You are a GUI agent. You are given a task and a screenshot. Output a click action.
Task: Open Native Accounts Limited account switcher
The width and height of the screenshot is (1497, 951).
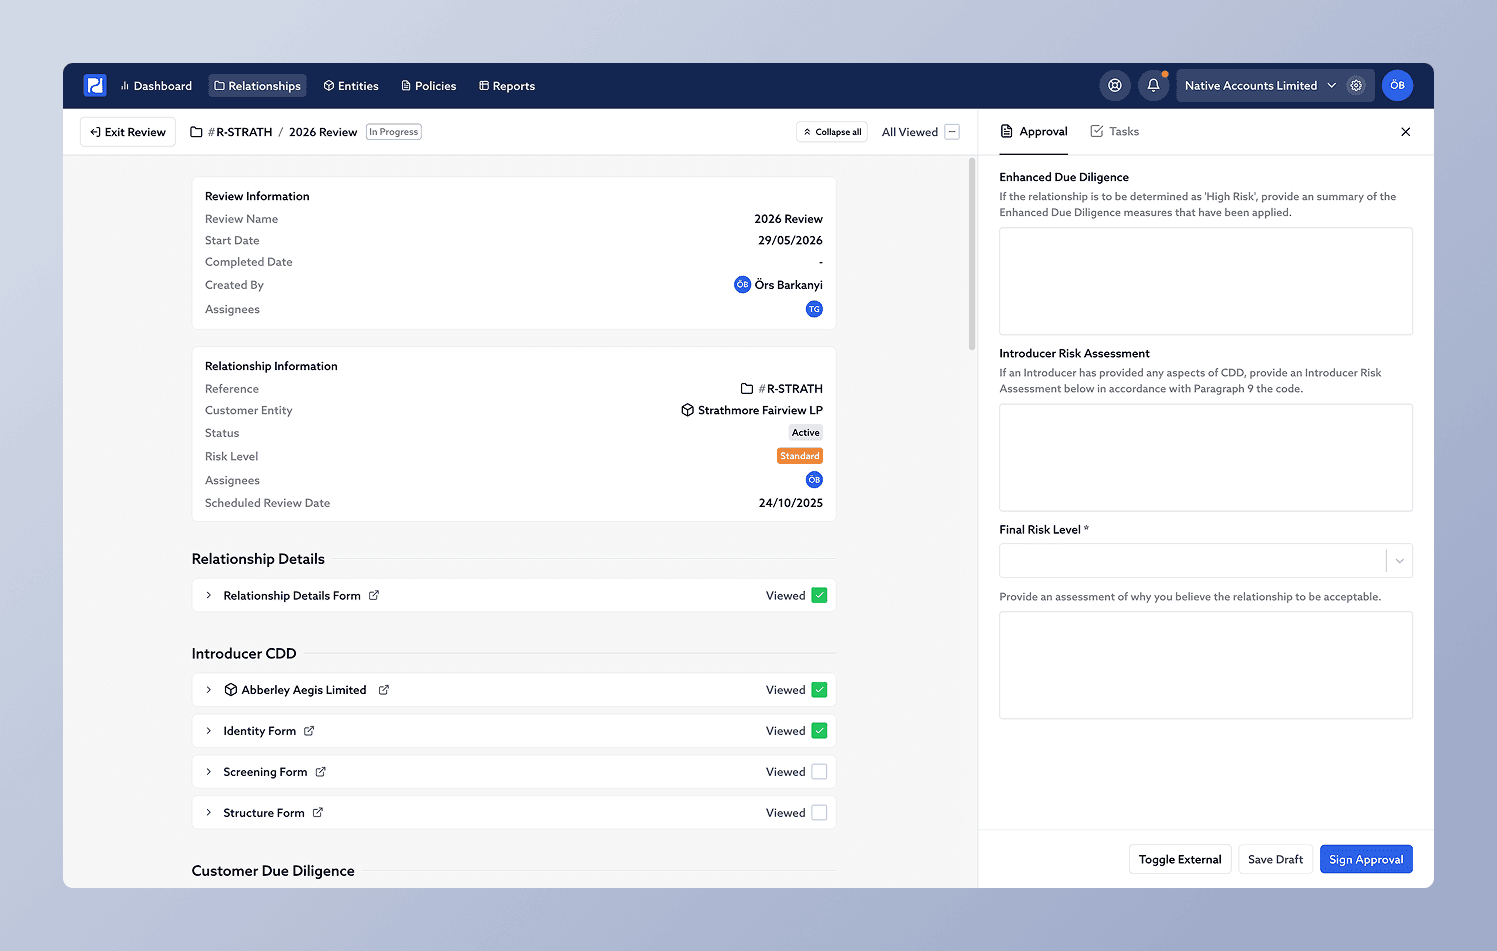tap(1260, 86)
